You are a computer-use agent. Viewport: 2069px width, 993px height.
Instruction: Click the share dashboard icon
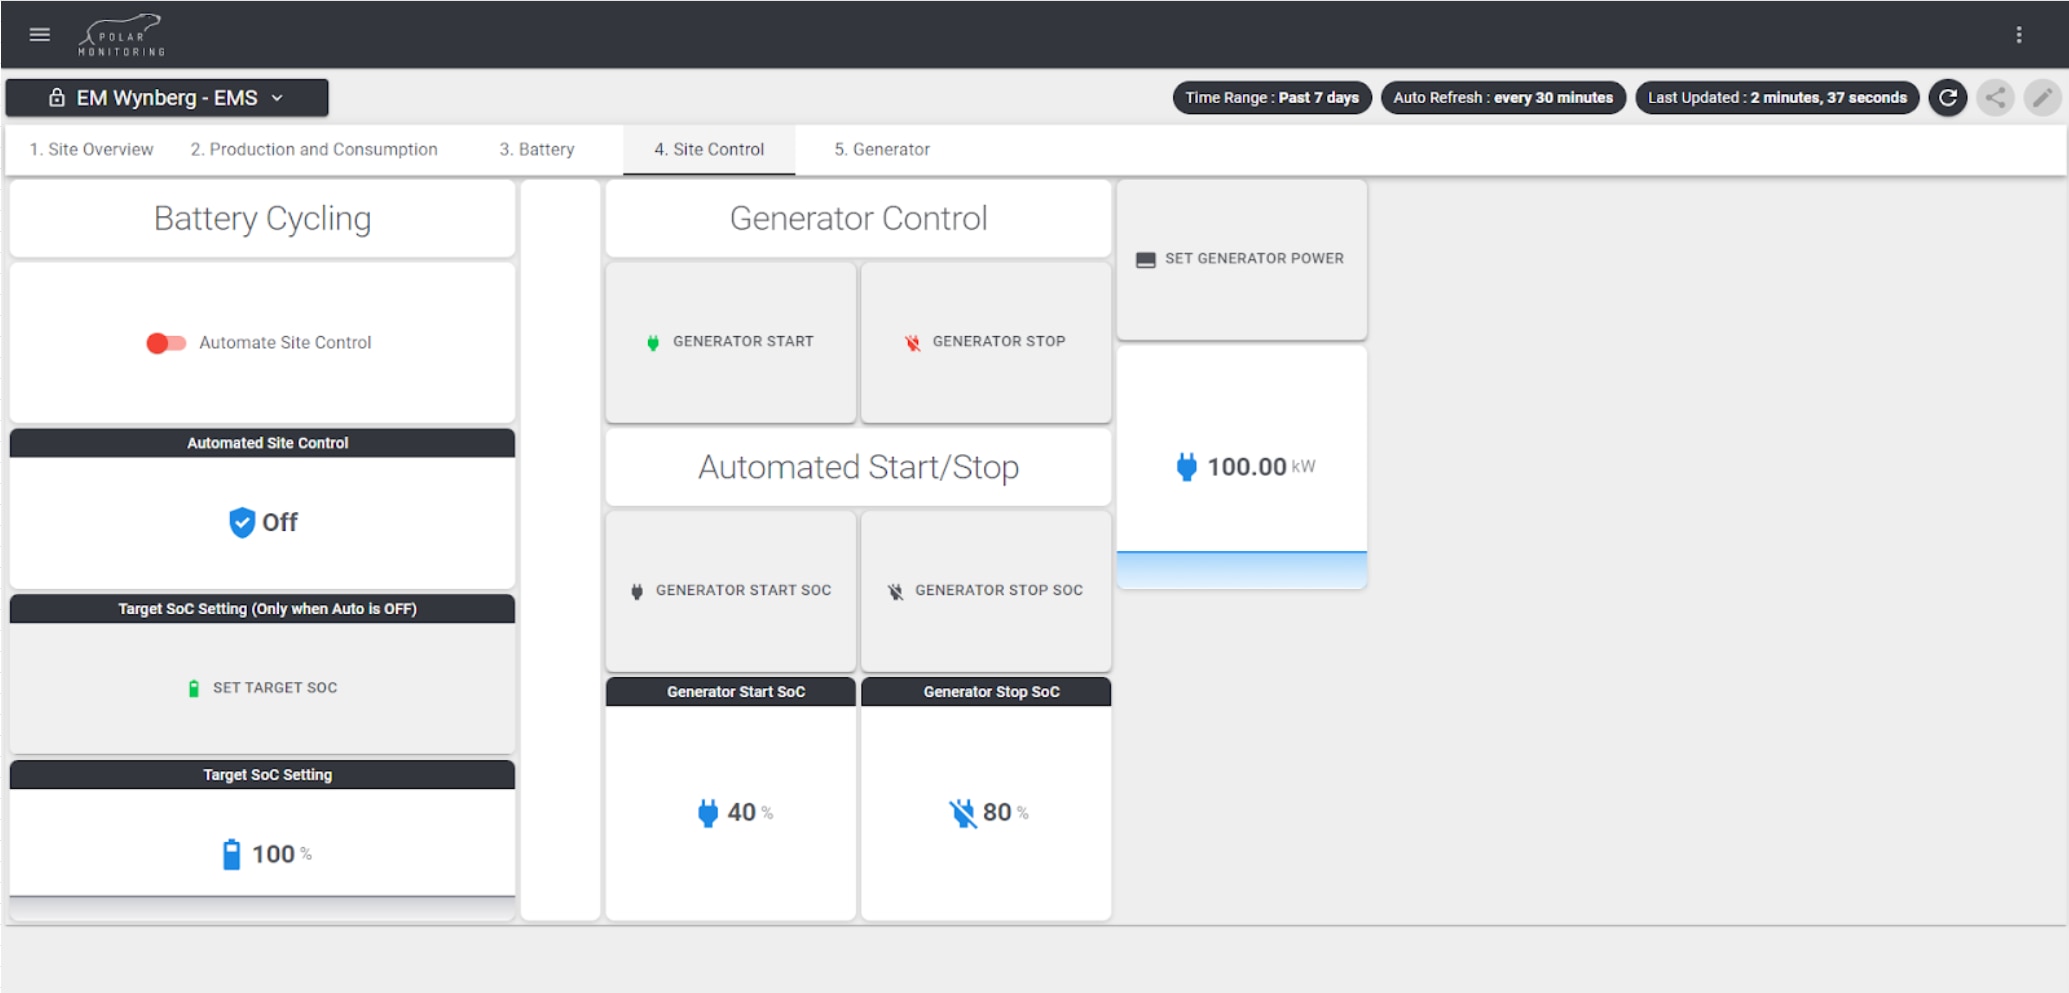(x=1995, y=98)
